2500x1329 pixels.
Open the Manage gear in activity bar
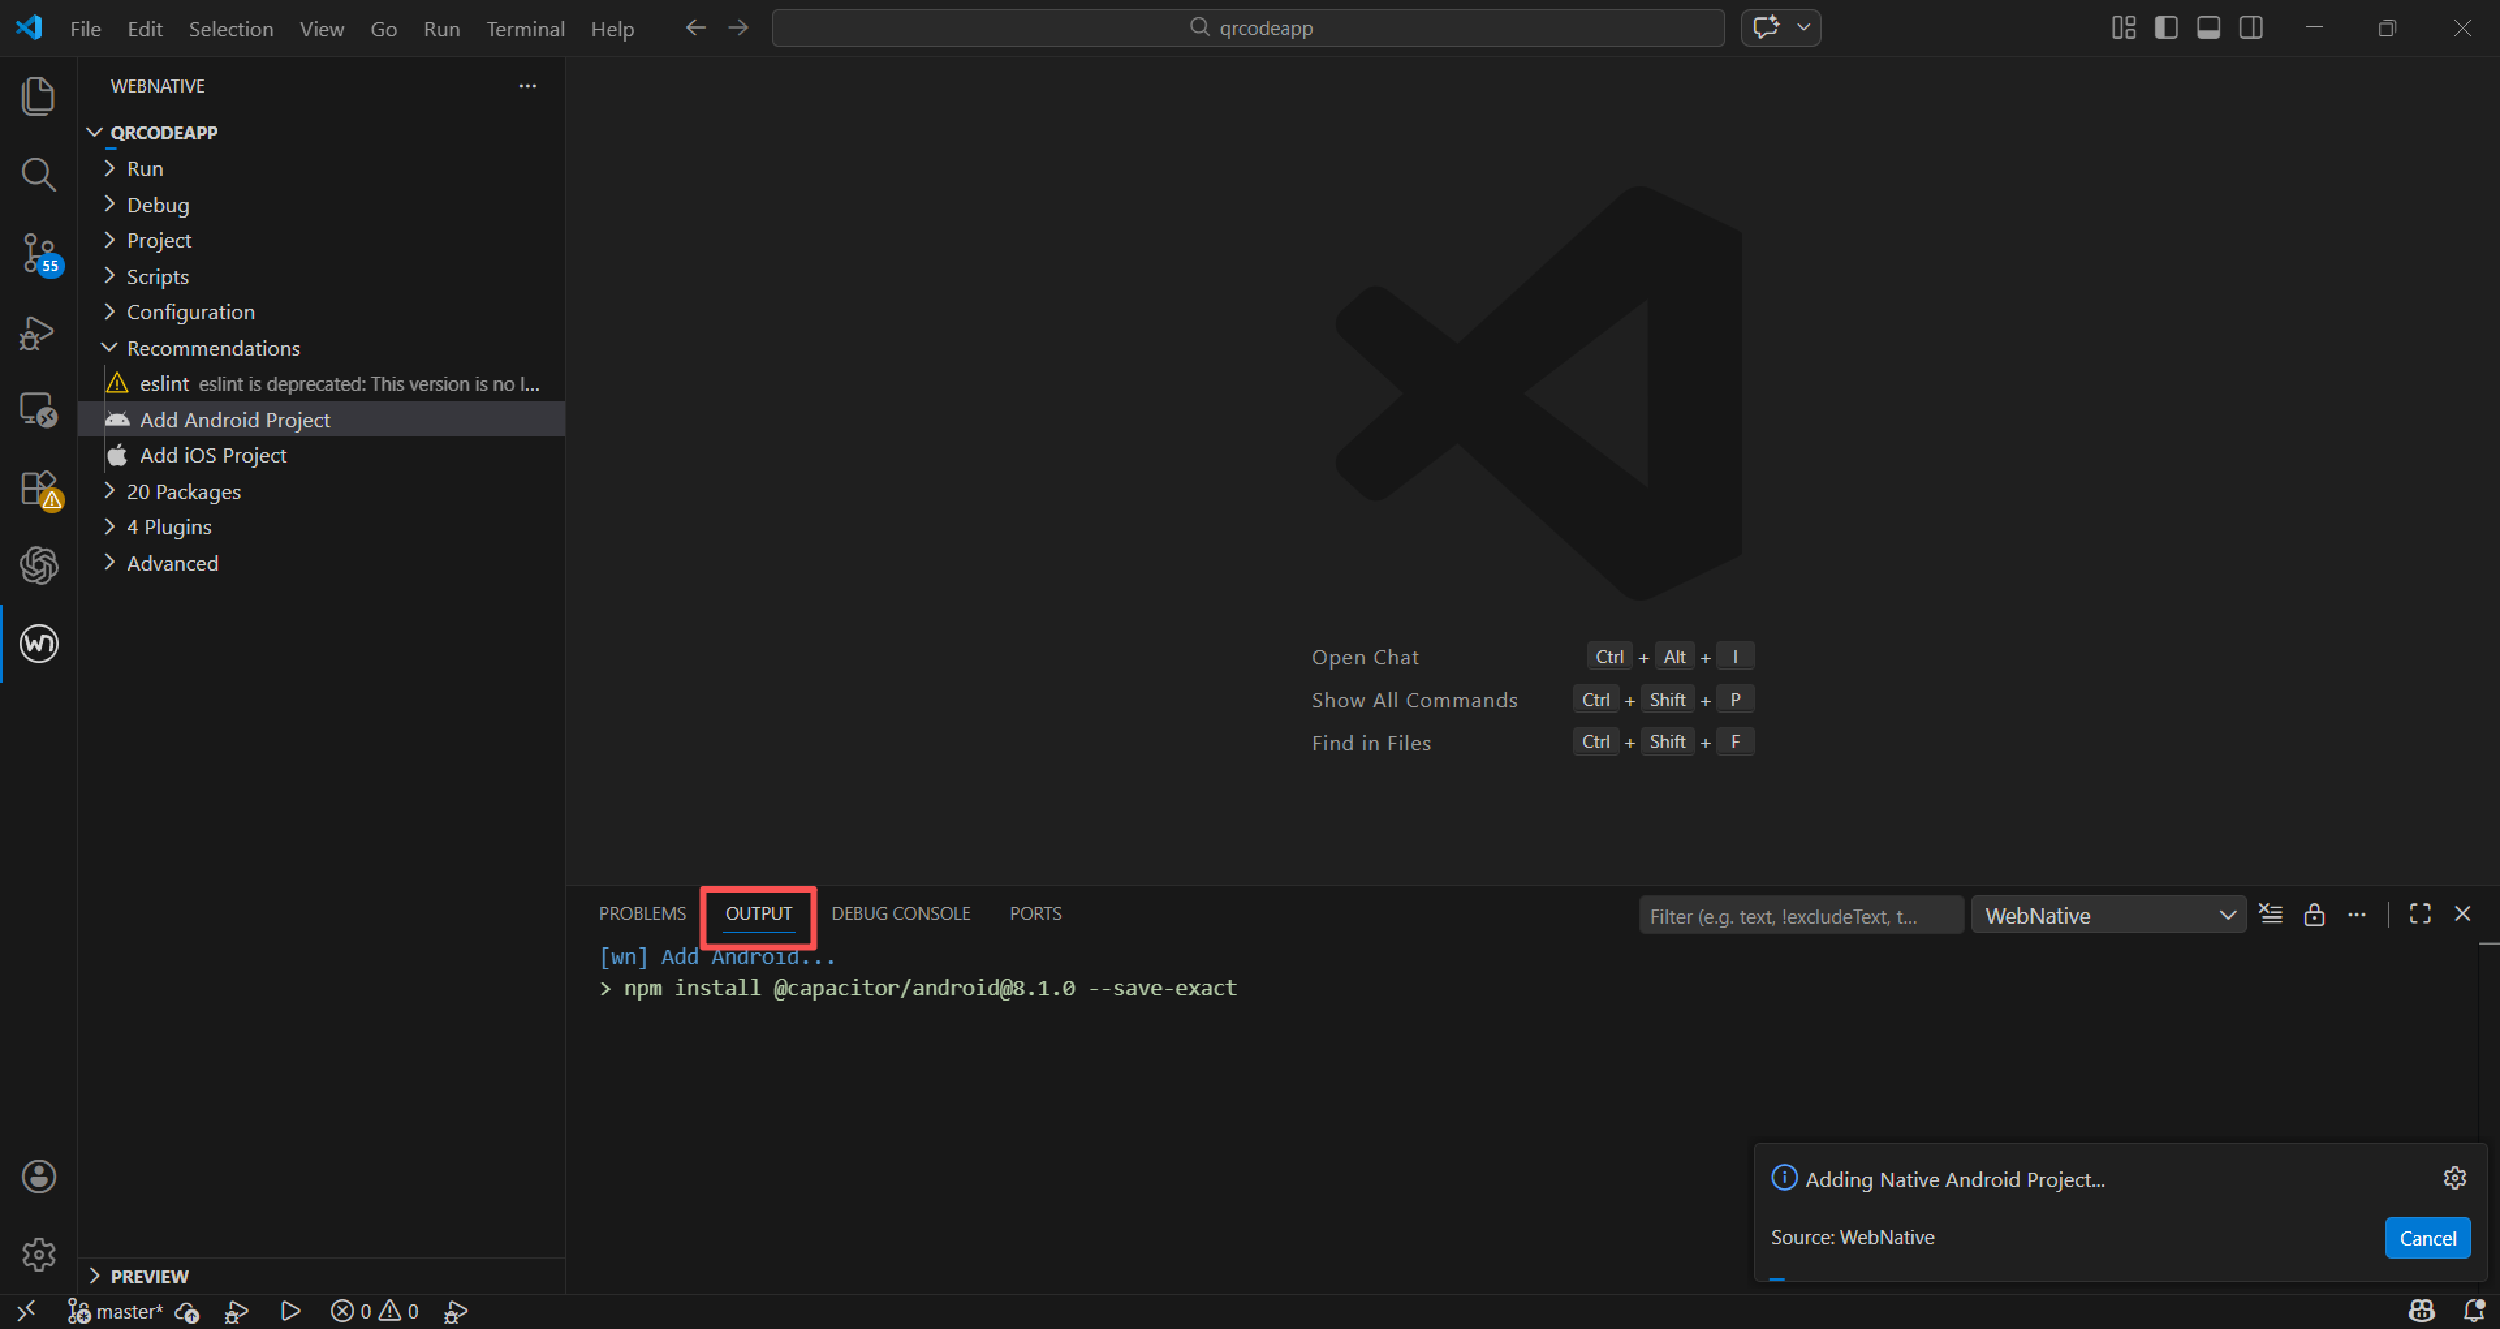[39, 1254]
